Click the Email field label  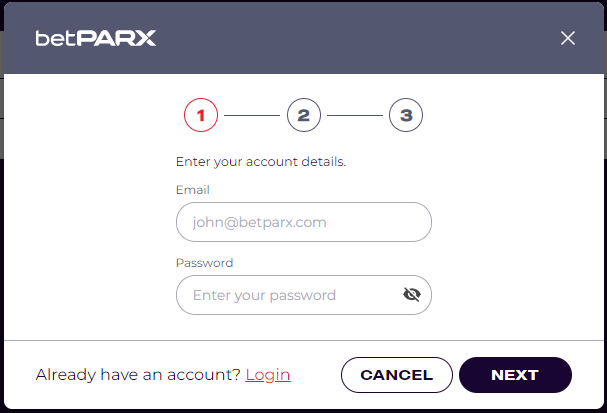click(x=193, y=190)
